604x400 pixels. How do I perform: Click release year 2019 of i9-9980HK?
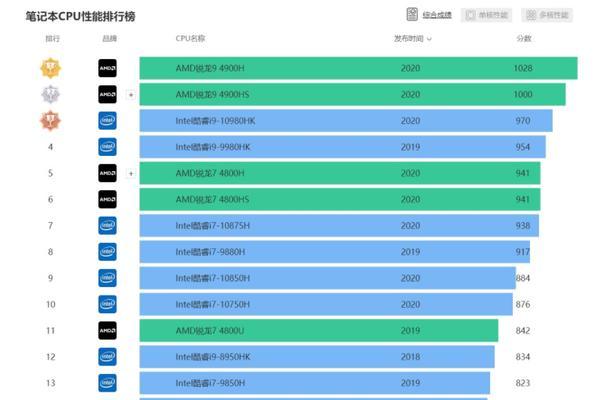[410, 147]
